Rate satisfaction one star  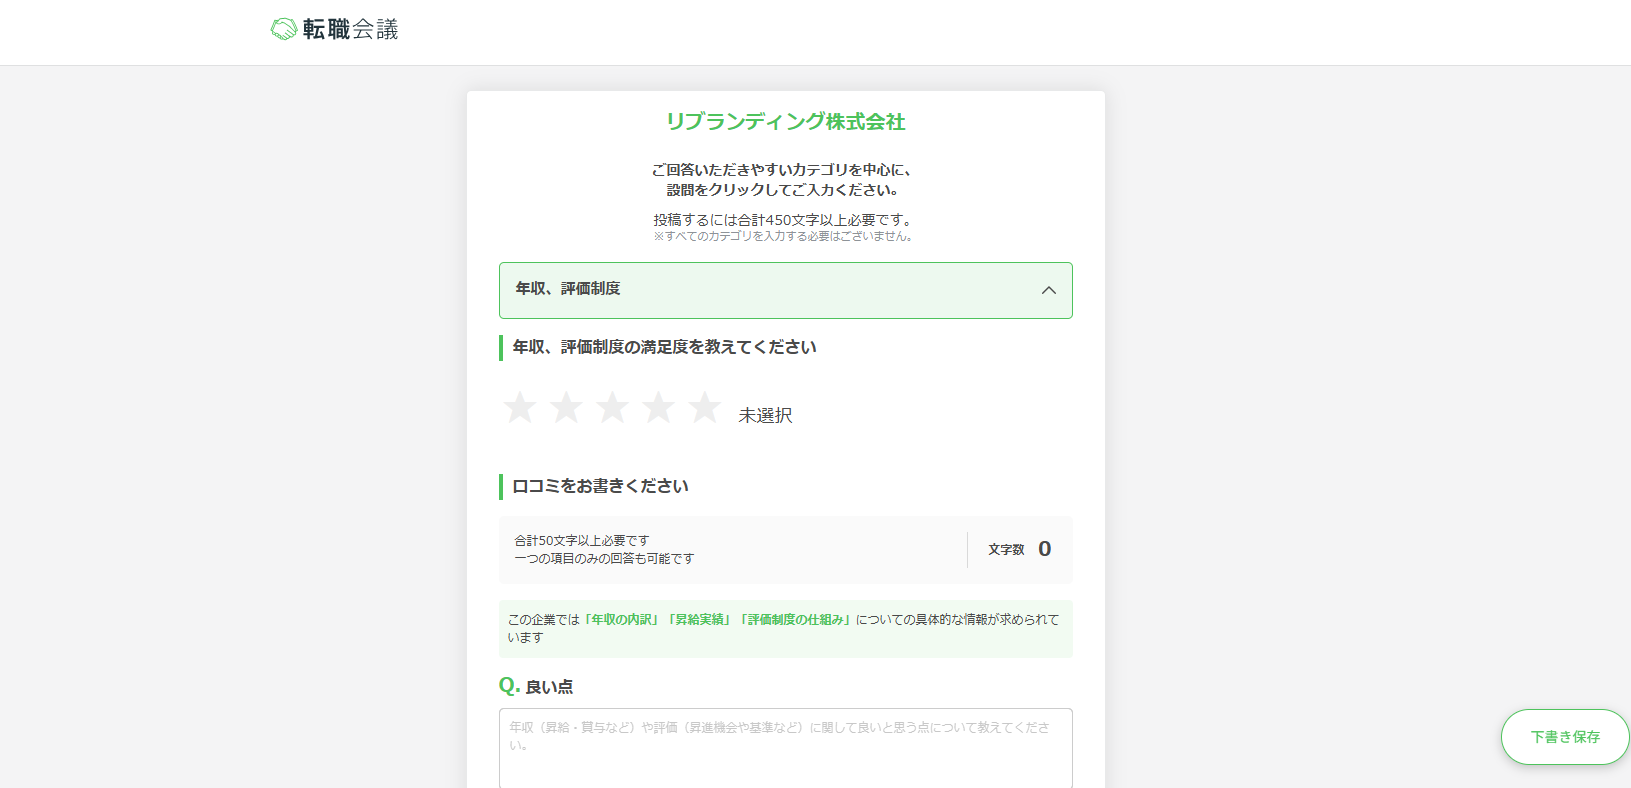[x=520, y=408]
